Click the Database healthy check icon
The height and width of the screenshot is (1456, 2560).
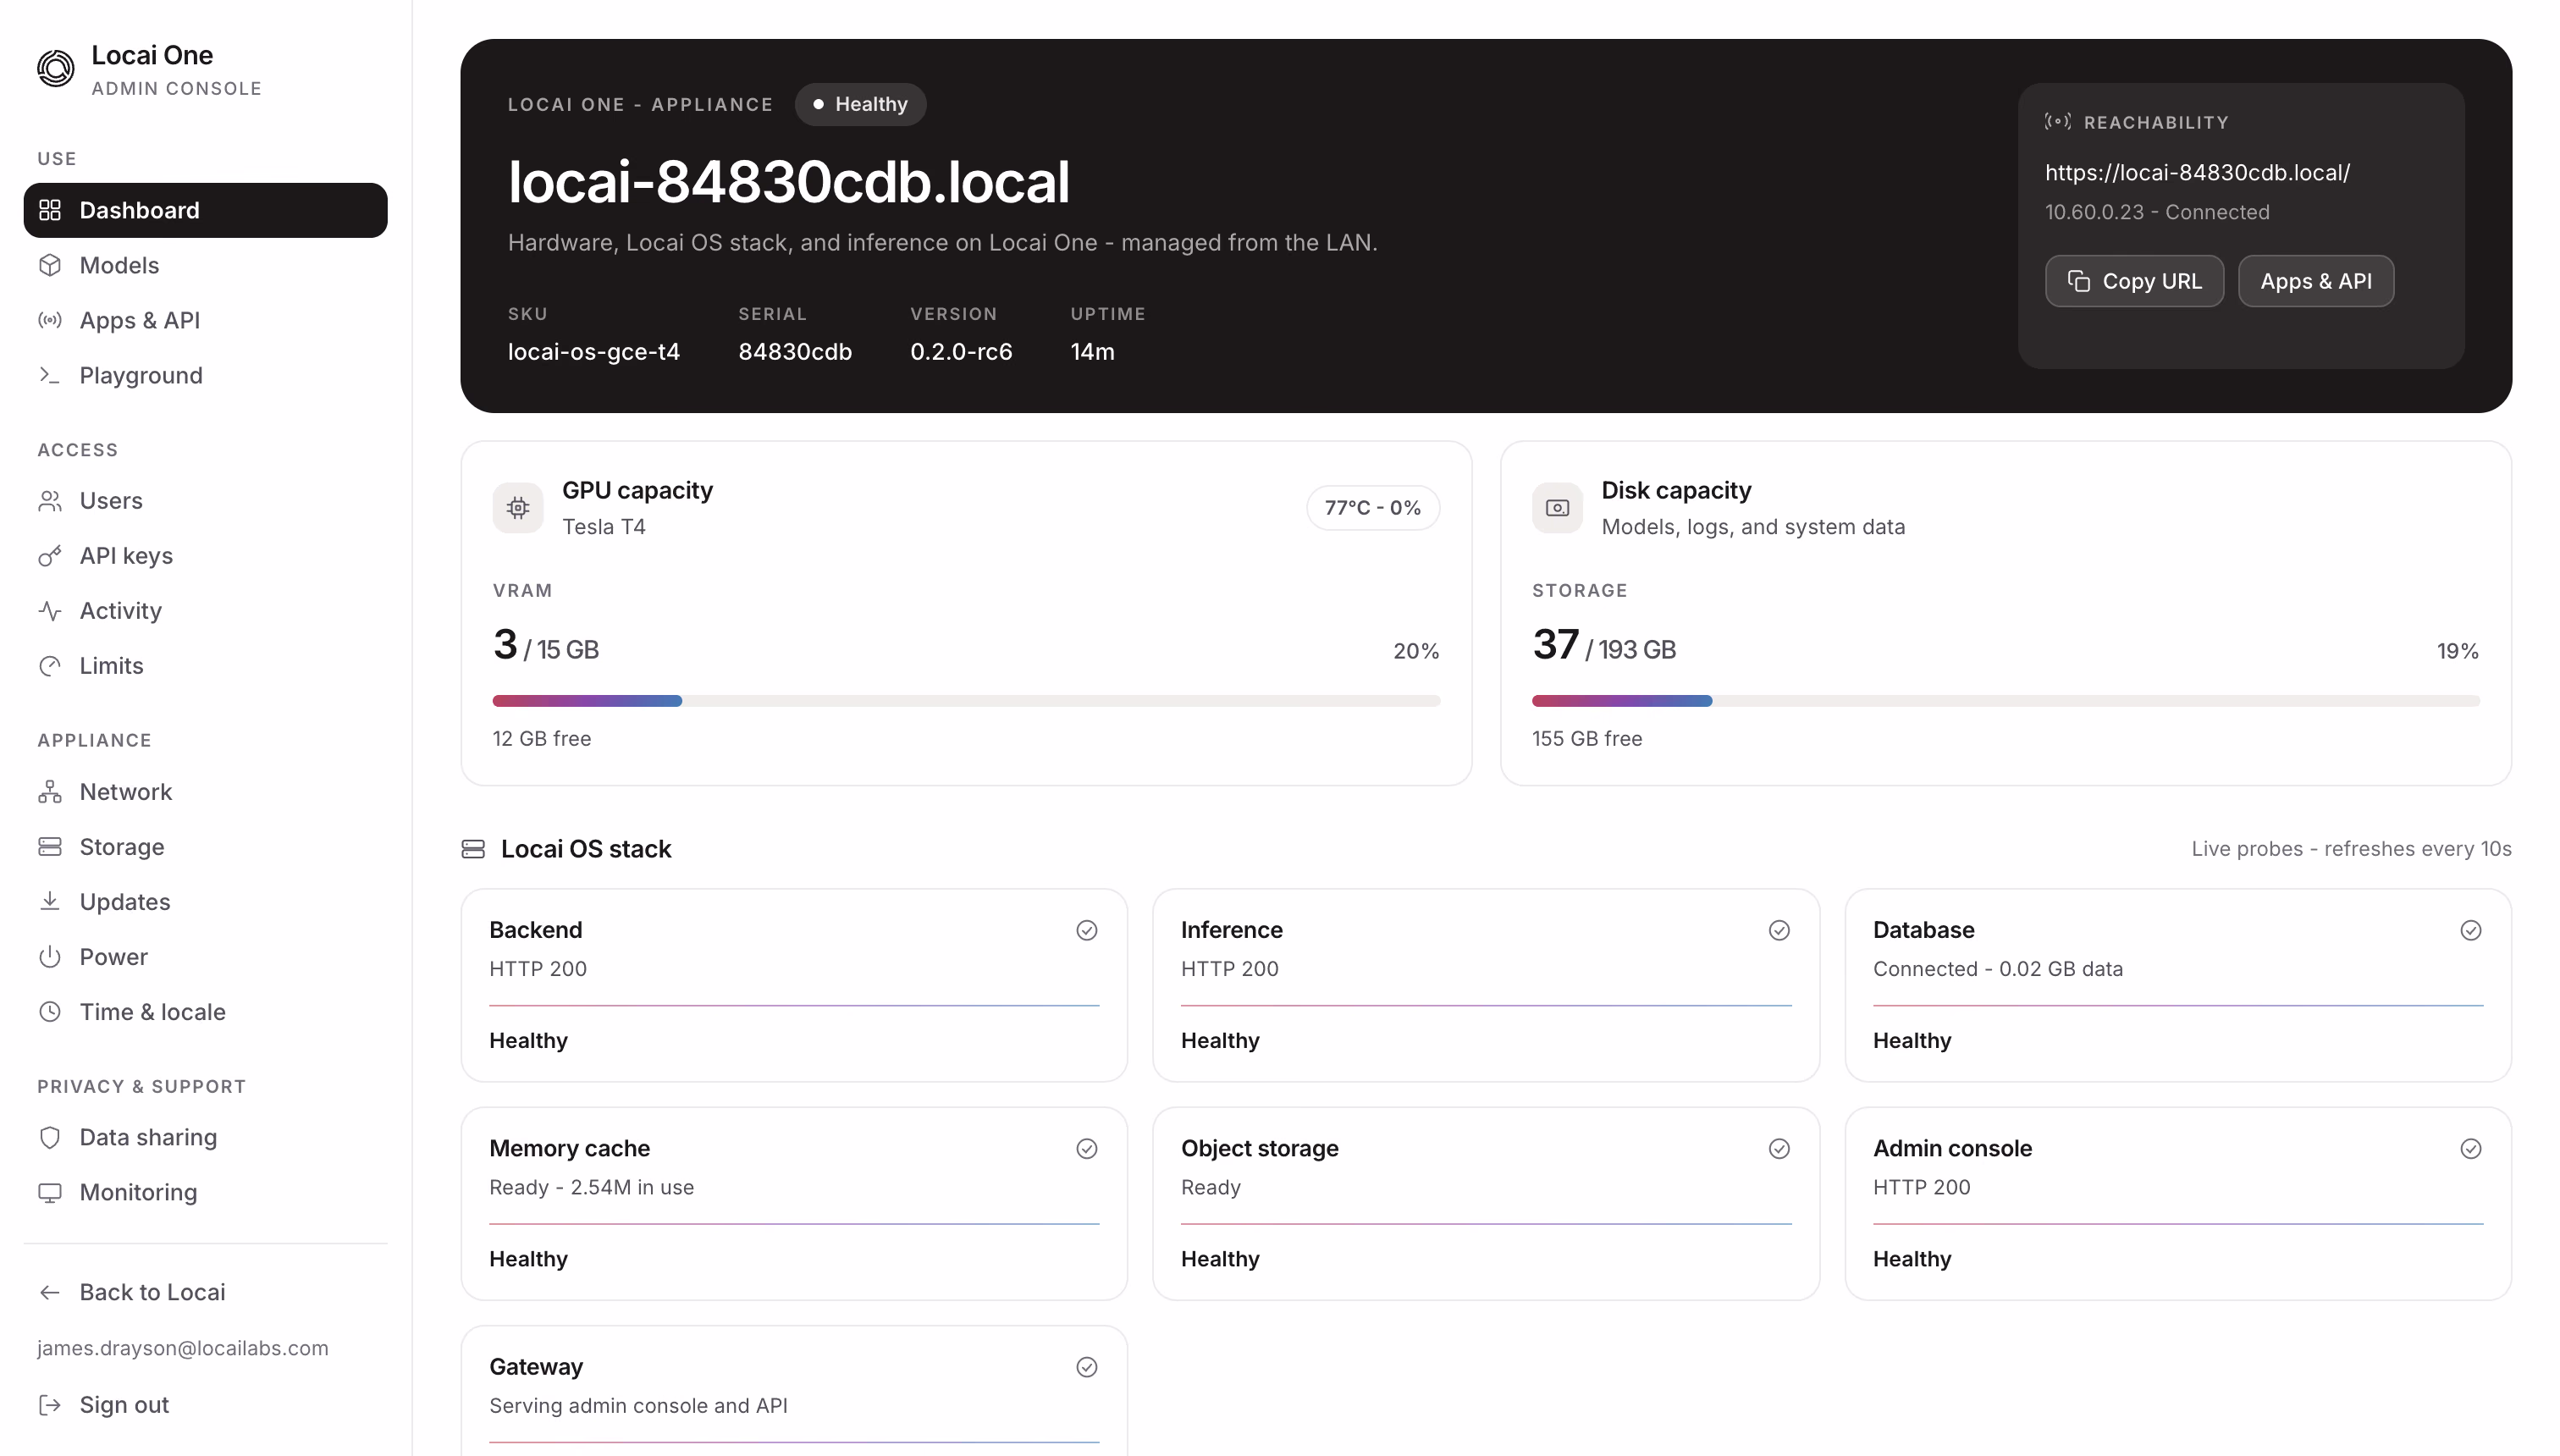click(2471, 930)
